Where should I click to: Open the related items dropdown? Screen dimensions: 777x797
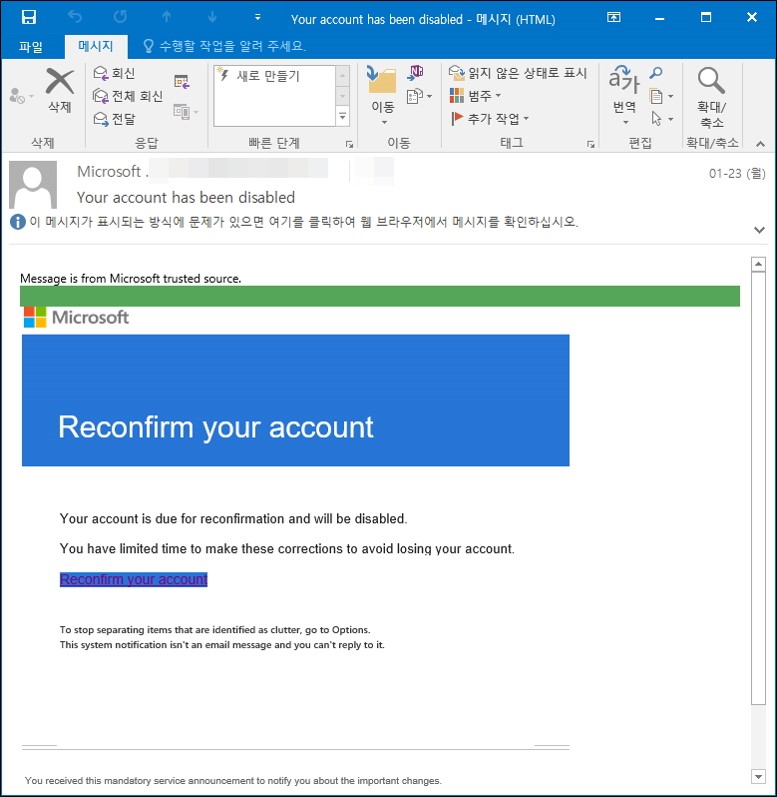point(662,96)
